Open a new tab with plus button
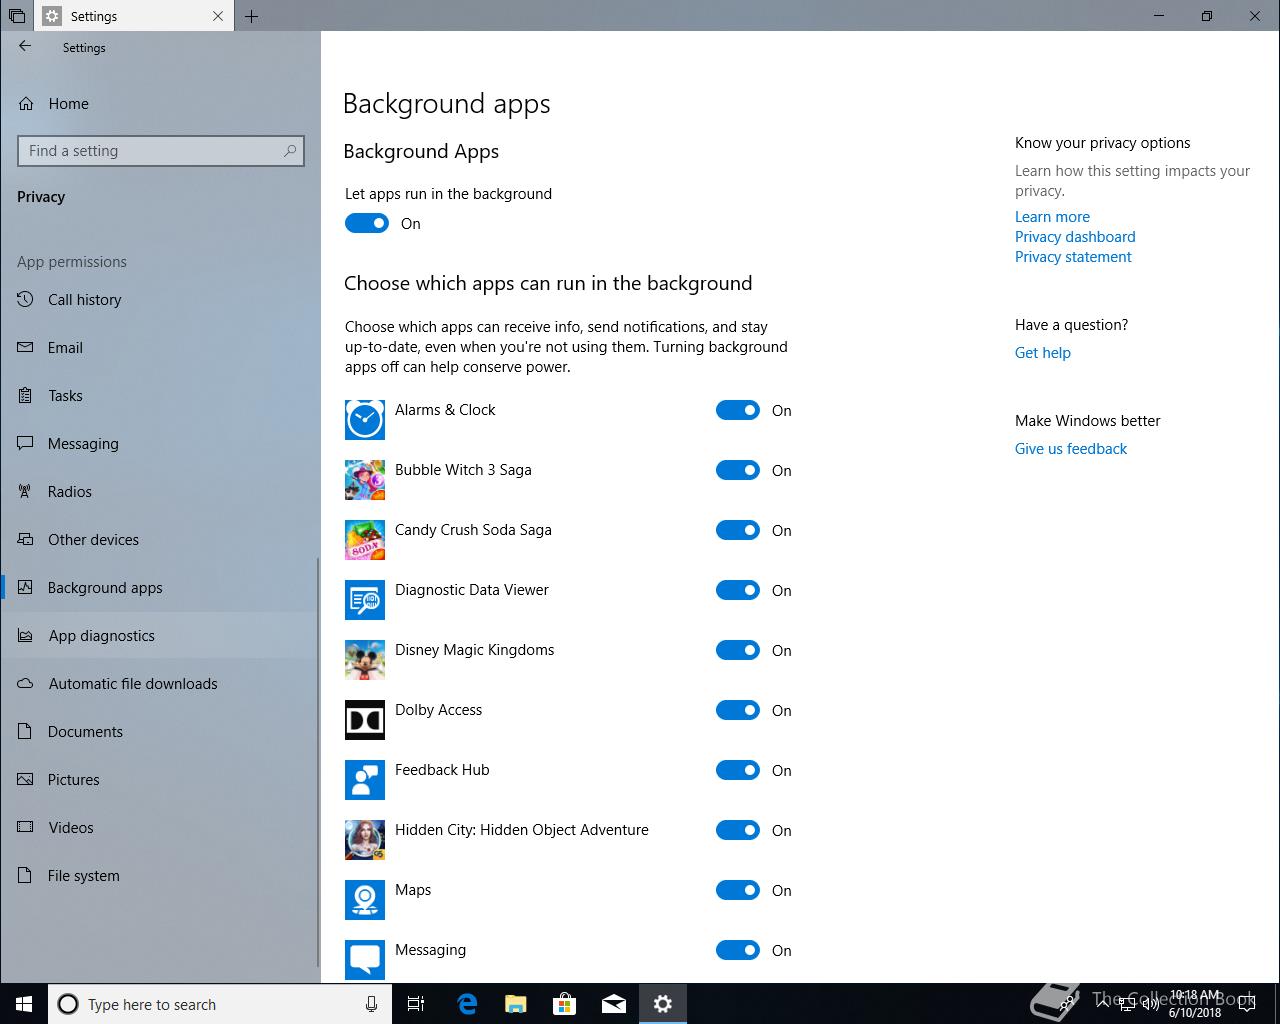This screenshot has height=1024, width=1280. [252, 16]
